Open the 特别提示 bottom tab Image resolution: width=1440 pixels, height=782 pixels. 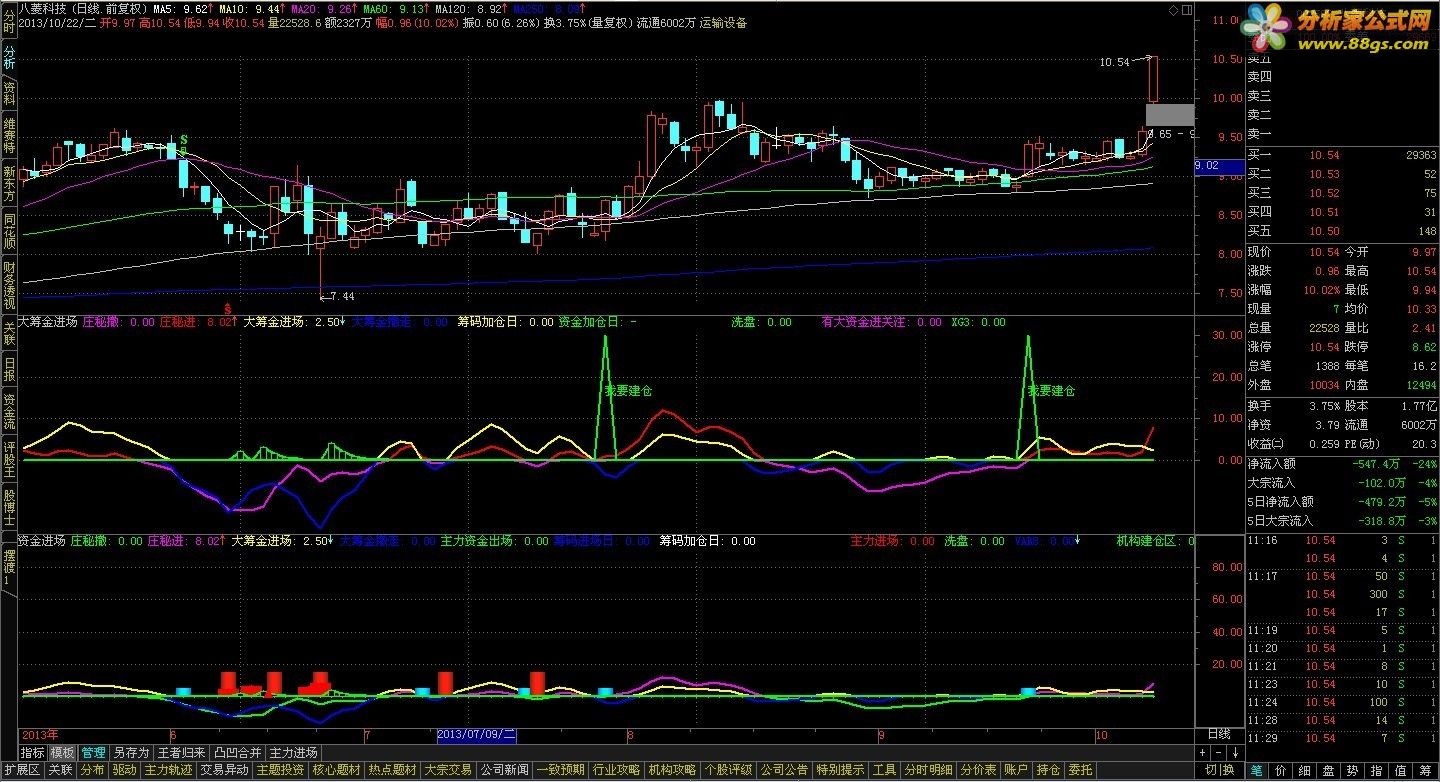840,770
